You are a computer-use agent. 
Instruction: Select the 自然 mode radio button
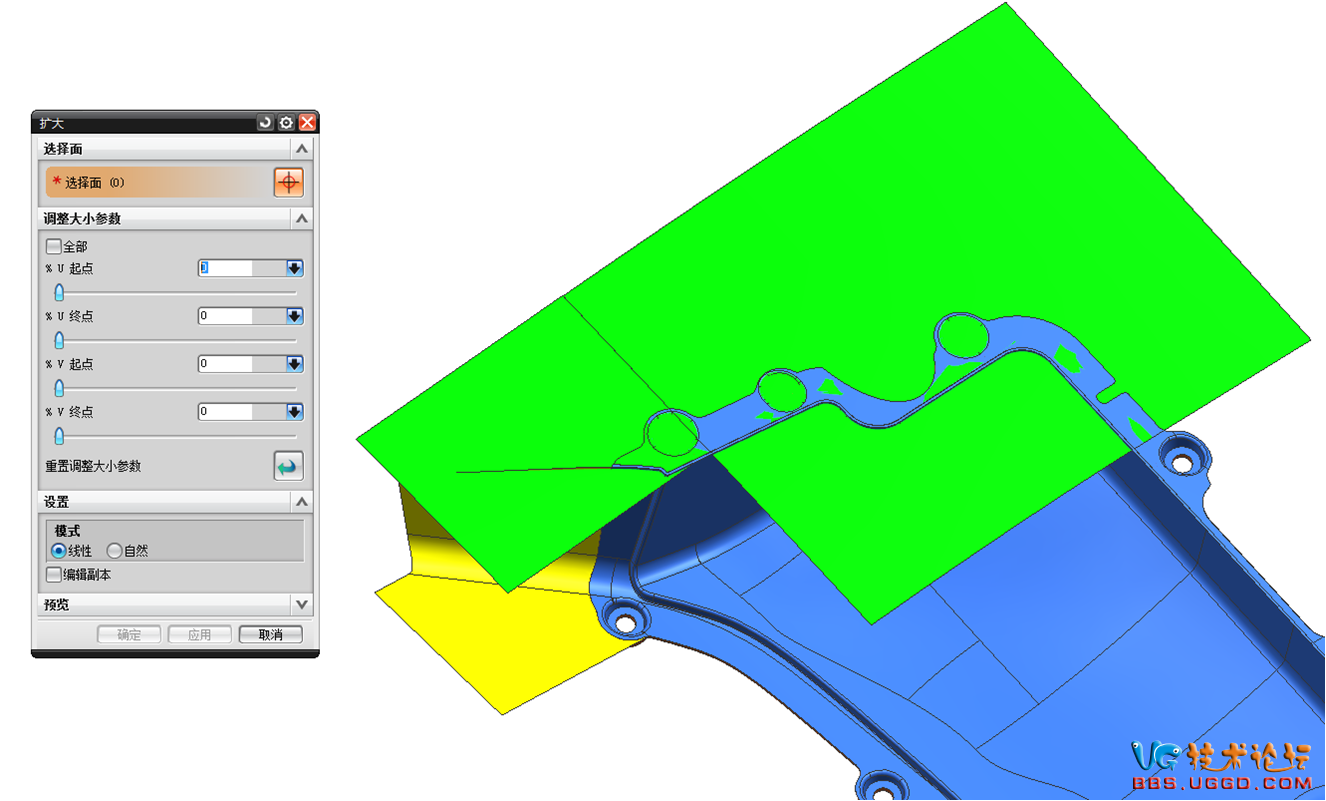tap(114, 551)
